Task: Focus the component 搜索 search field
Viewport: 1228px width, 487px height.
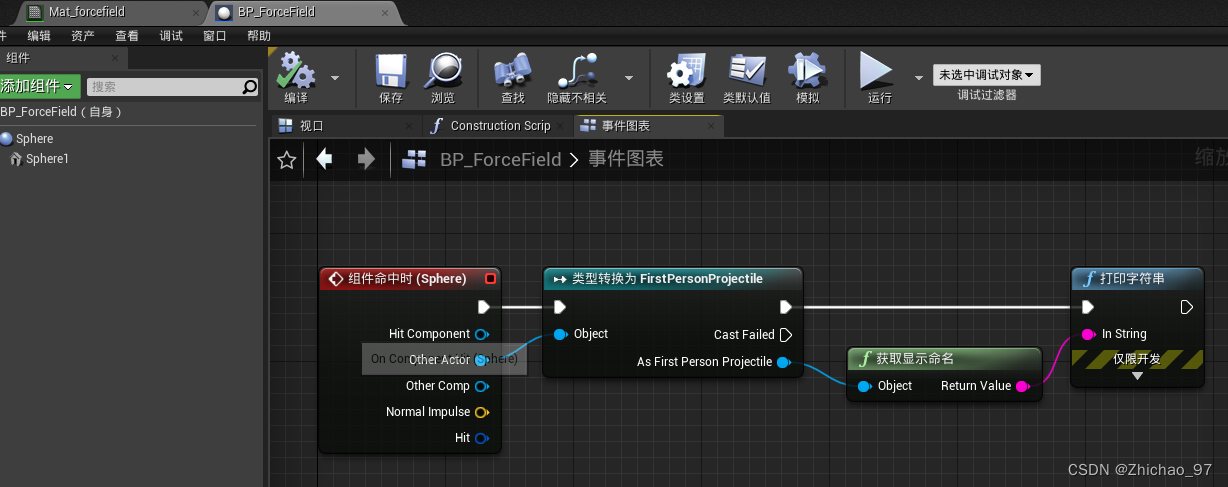Action: (165, 87)
